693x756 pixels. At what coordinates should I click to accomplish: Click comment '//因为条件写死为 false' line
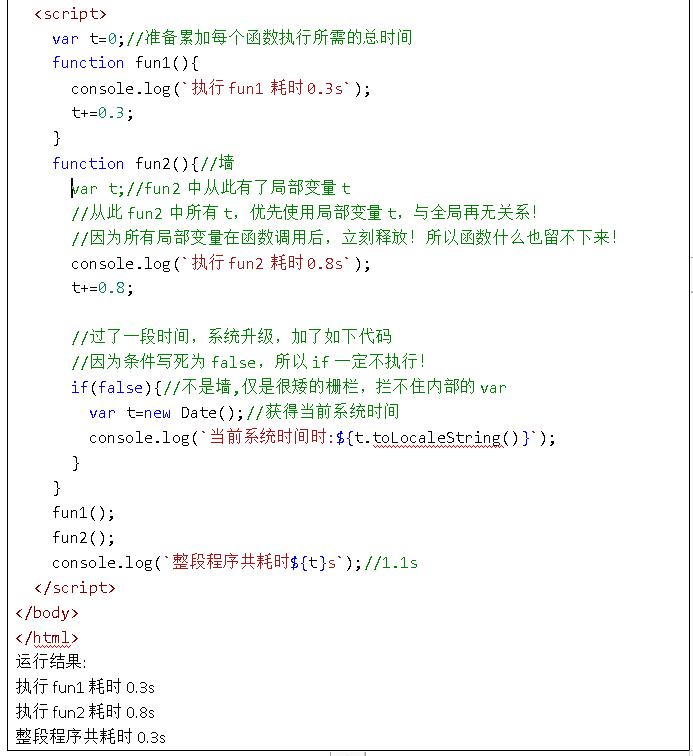(x=248, y=362)
